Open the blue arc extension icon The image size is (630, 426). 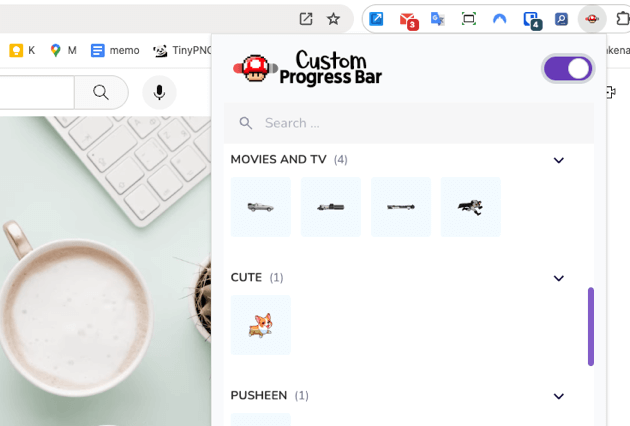(499, 18)
